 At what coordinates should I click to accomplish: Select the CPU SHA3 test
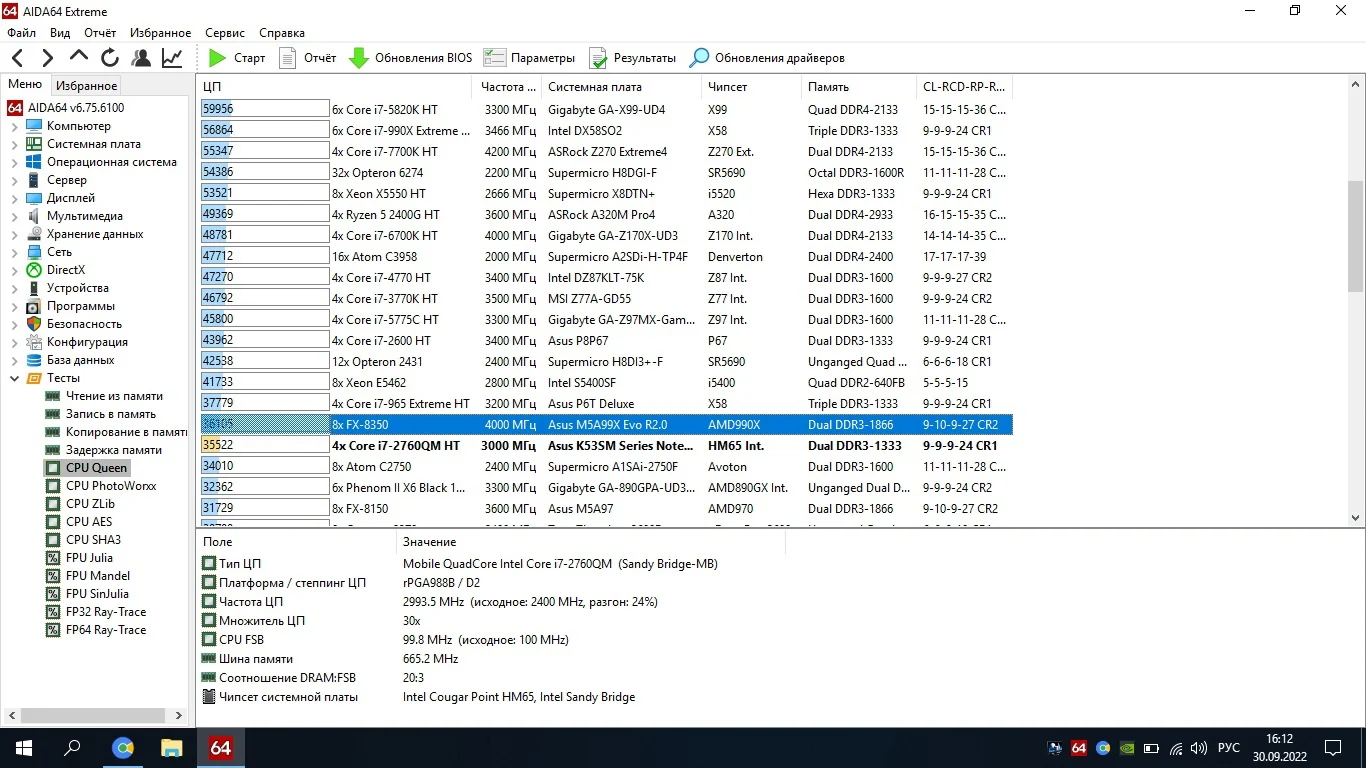click(x=93, y=540)
